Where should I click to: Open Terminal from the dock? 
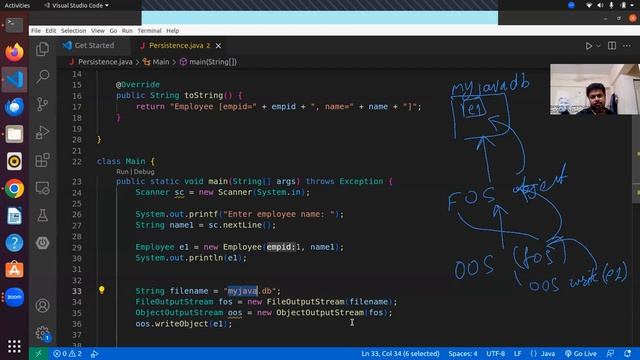pyautogui.click(x=14, y=25)
